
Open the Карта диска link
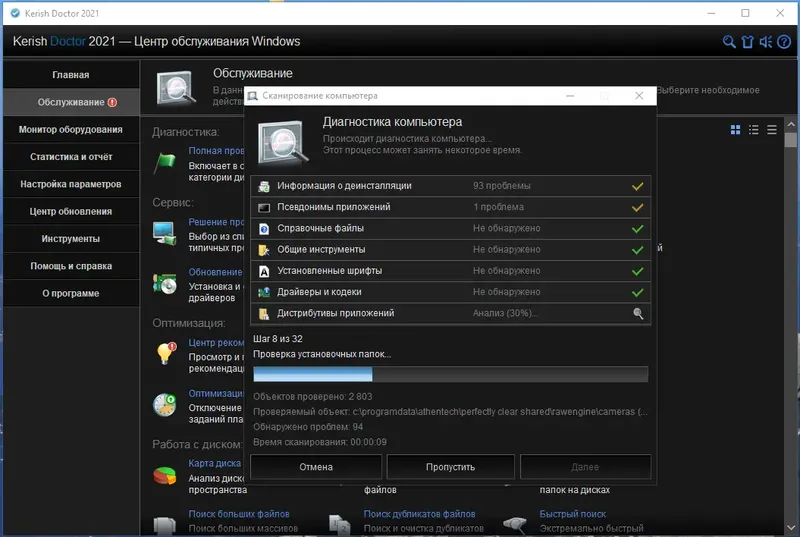pos(215,463)
